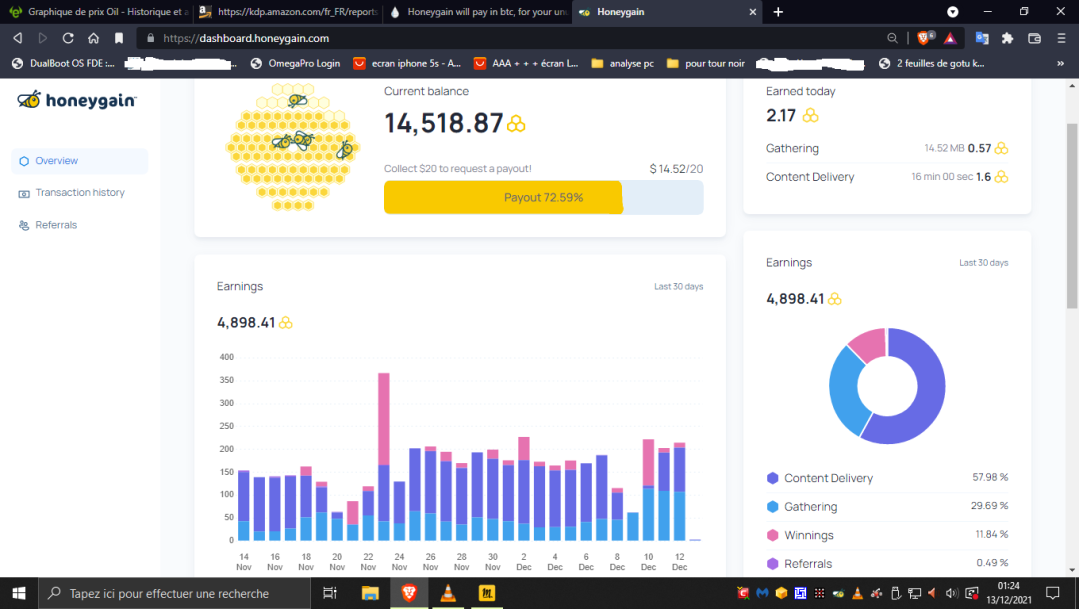
Task: Click the zoom magnifier in address bar
Action: click(893, 39)
